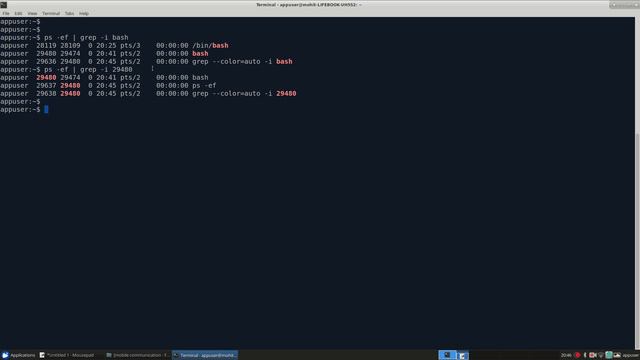Open the File menu
This screenshot has height=360, width=640.
pos(6,13)
